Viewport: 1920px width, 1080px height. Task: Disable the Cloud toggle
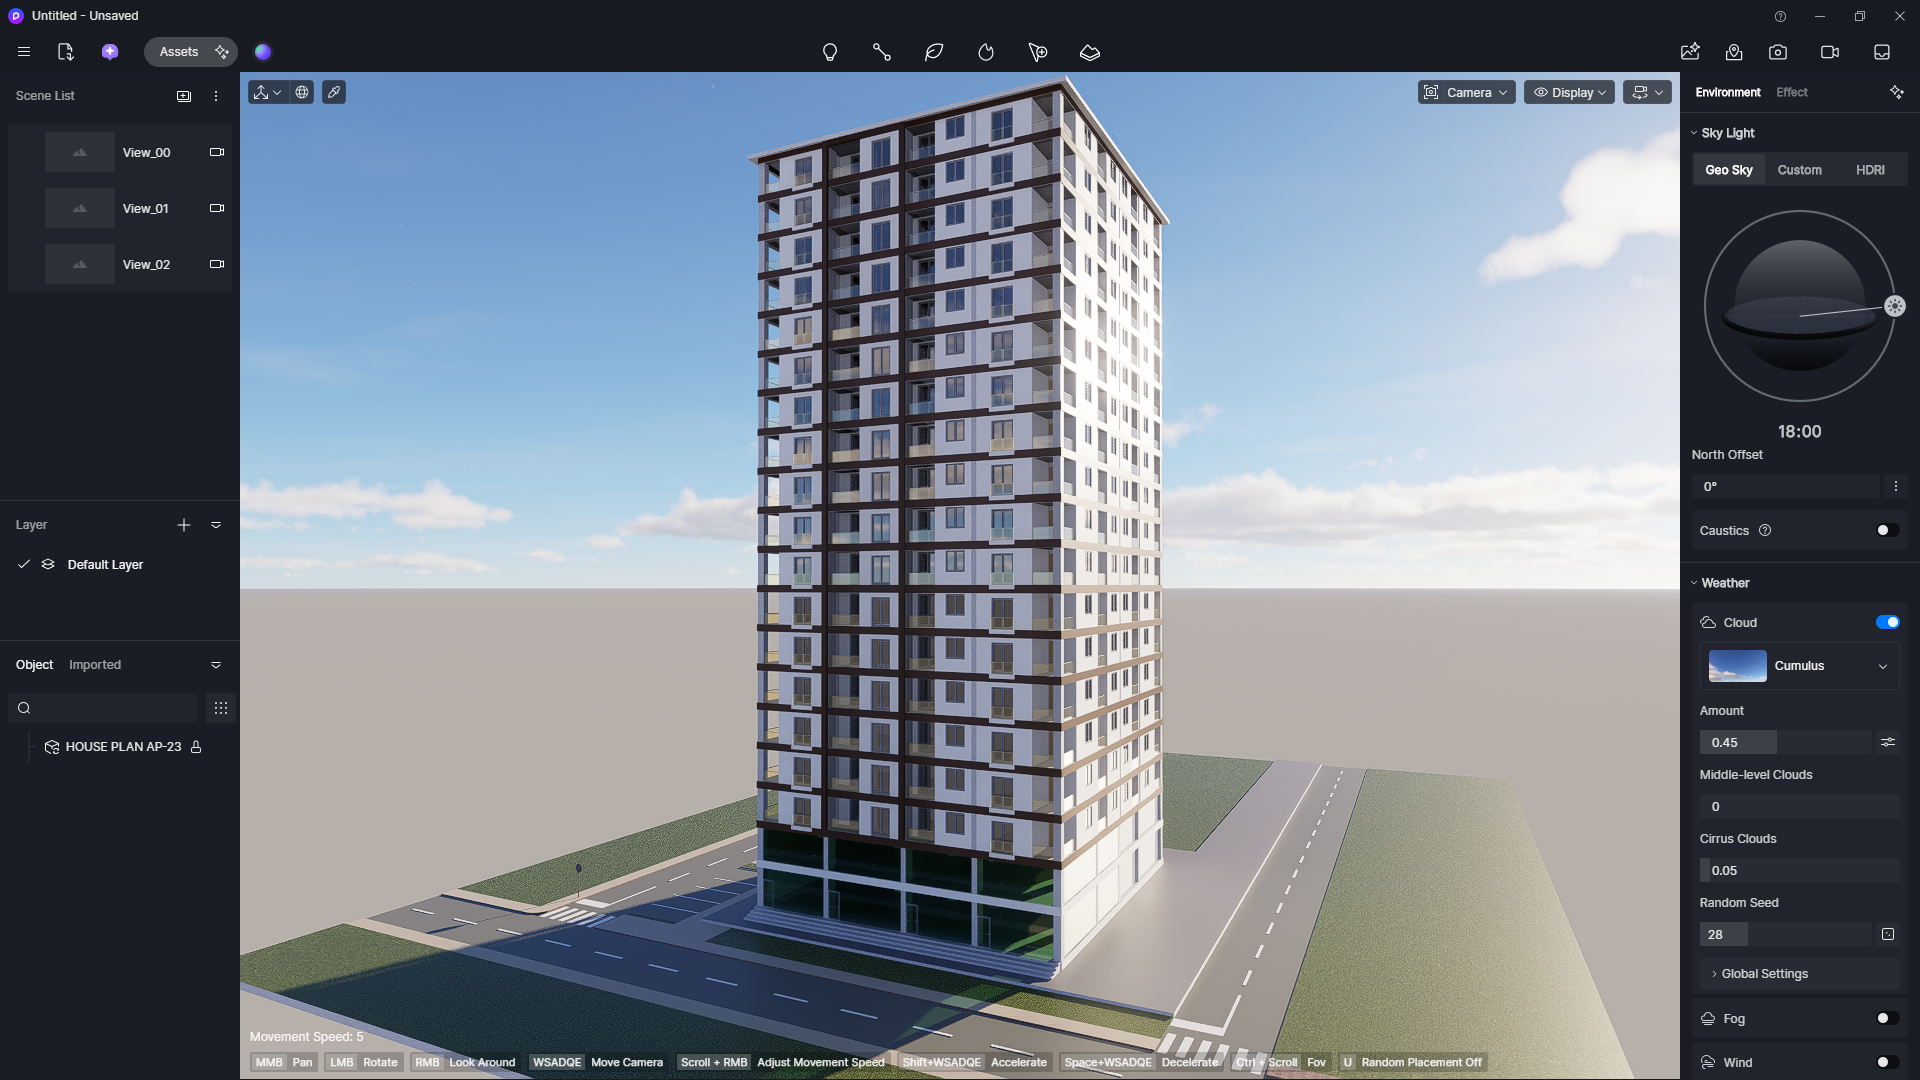1887,622
